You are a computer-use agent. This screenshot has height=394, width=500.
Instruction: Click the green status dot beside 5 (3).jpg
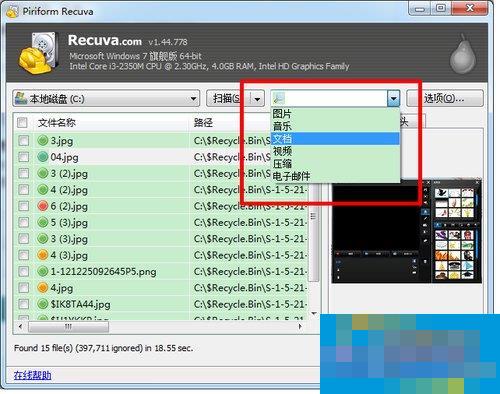point(43,222)
